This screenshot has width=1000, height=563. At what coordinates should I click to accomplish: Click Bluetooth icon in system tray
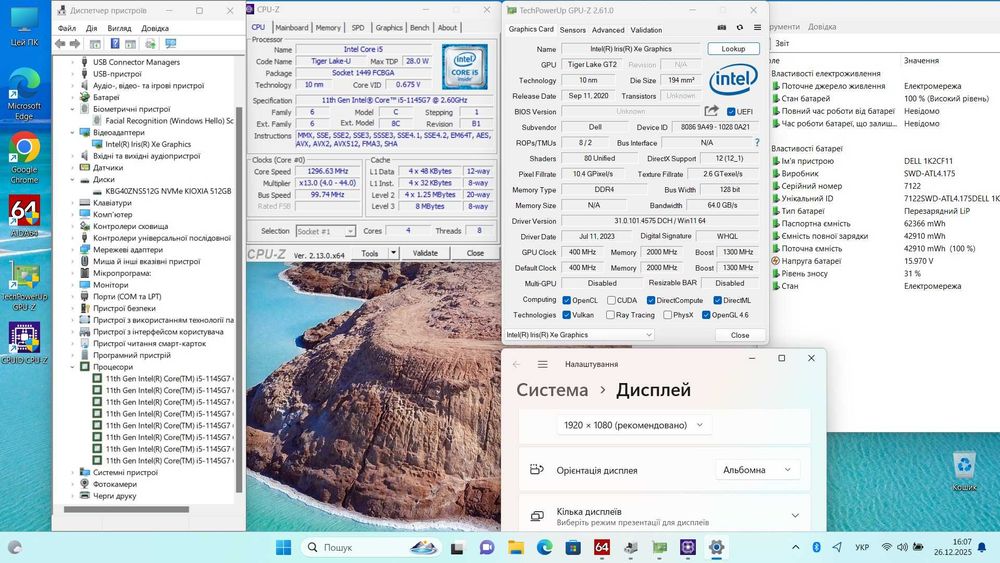(816, 547)
